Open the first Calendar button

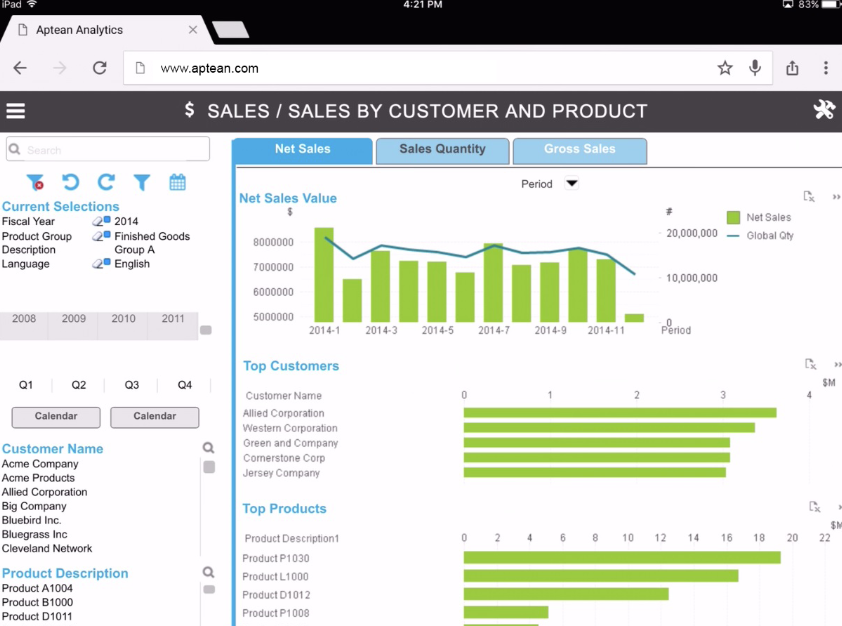(55, 417)
